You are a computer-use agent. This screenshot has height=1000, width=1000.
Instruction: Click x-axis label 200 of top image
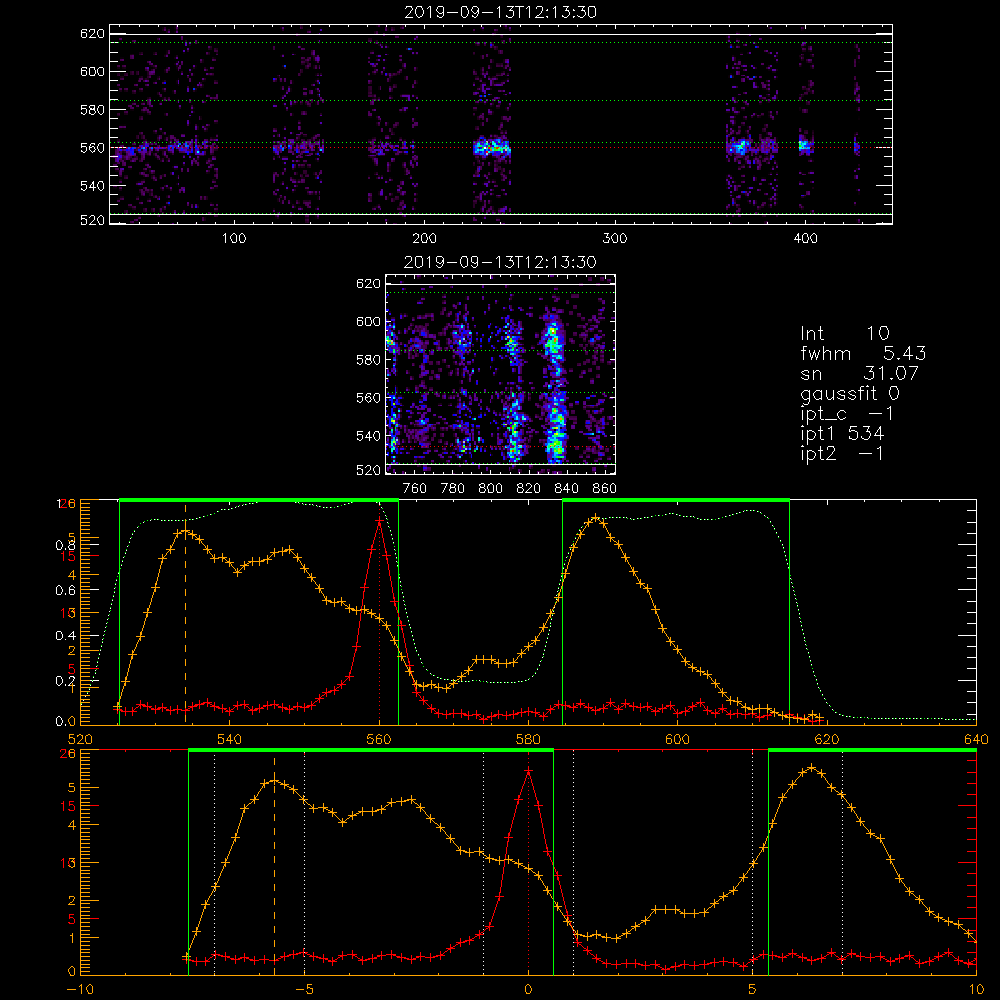[x=424, y=239]
